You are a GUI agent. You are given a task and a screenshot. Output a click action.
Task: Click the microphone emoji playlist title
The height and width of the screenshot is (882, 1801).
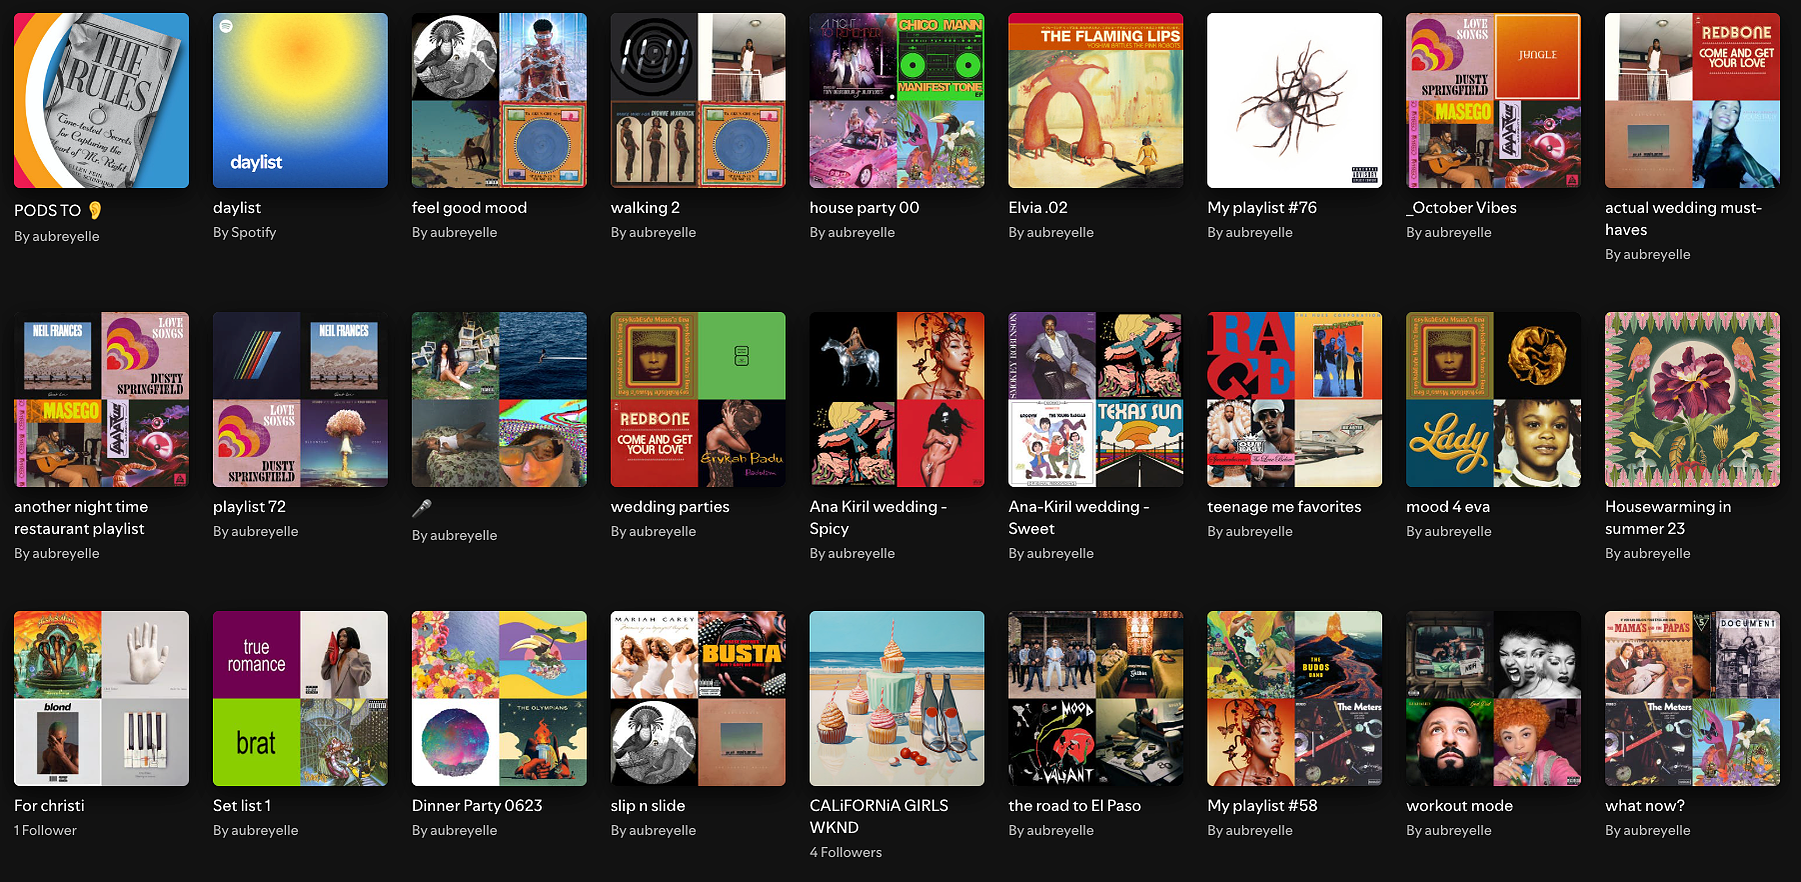(x=422, y=508)
